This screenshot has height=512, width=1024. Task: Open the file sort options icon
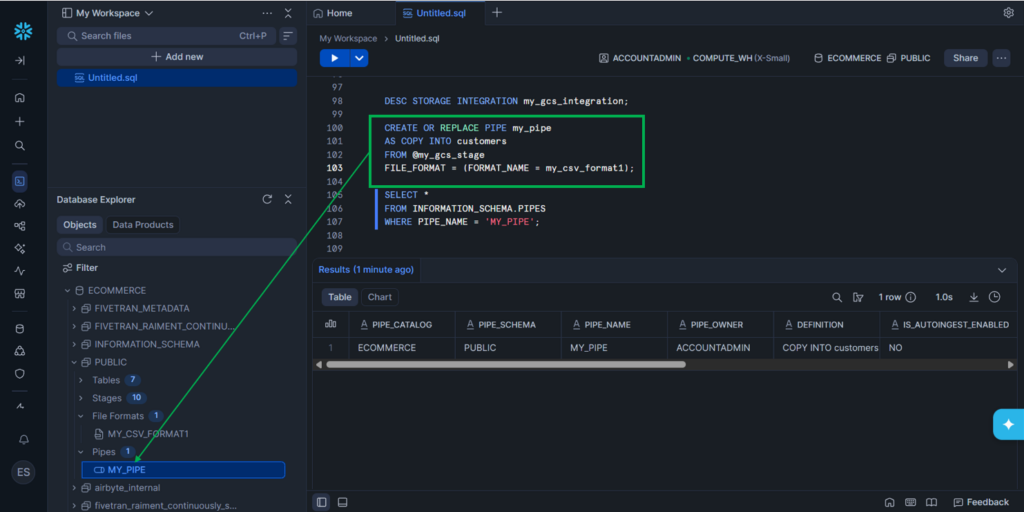point(288,36)
